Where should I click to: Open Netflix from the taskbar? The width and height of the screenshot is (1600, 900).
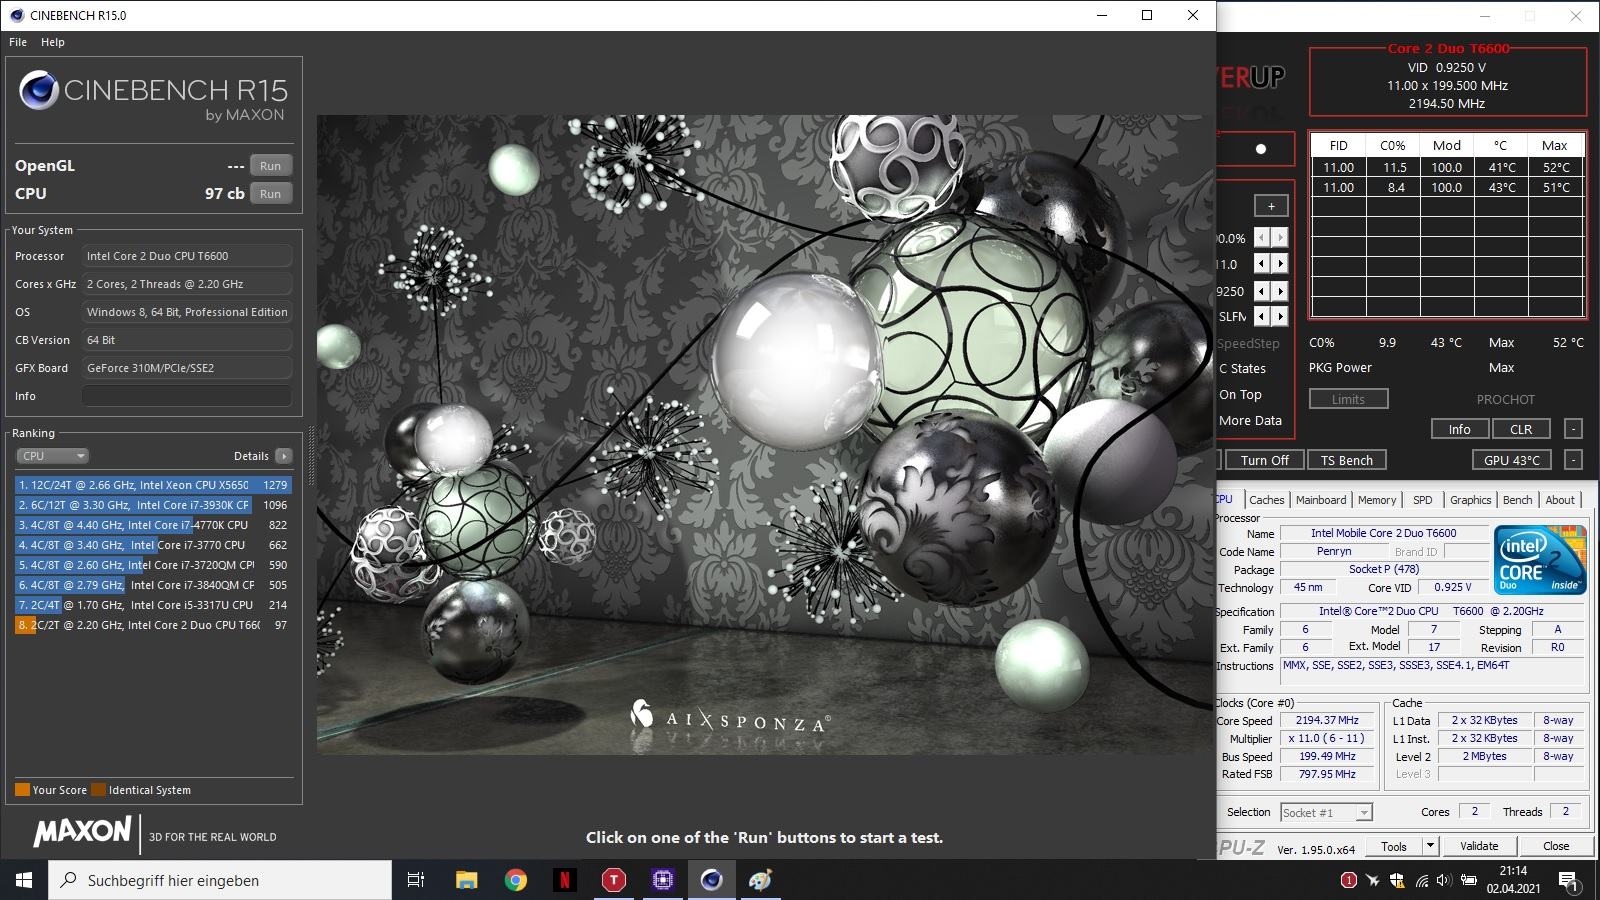tap(564, 880)
